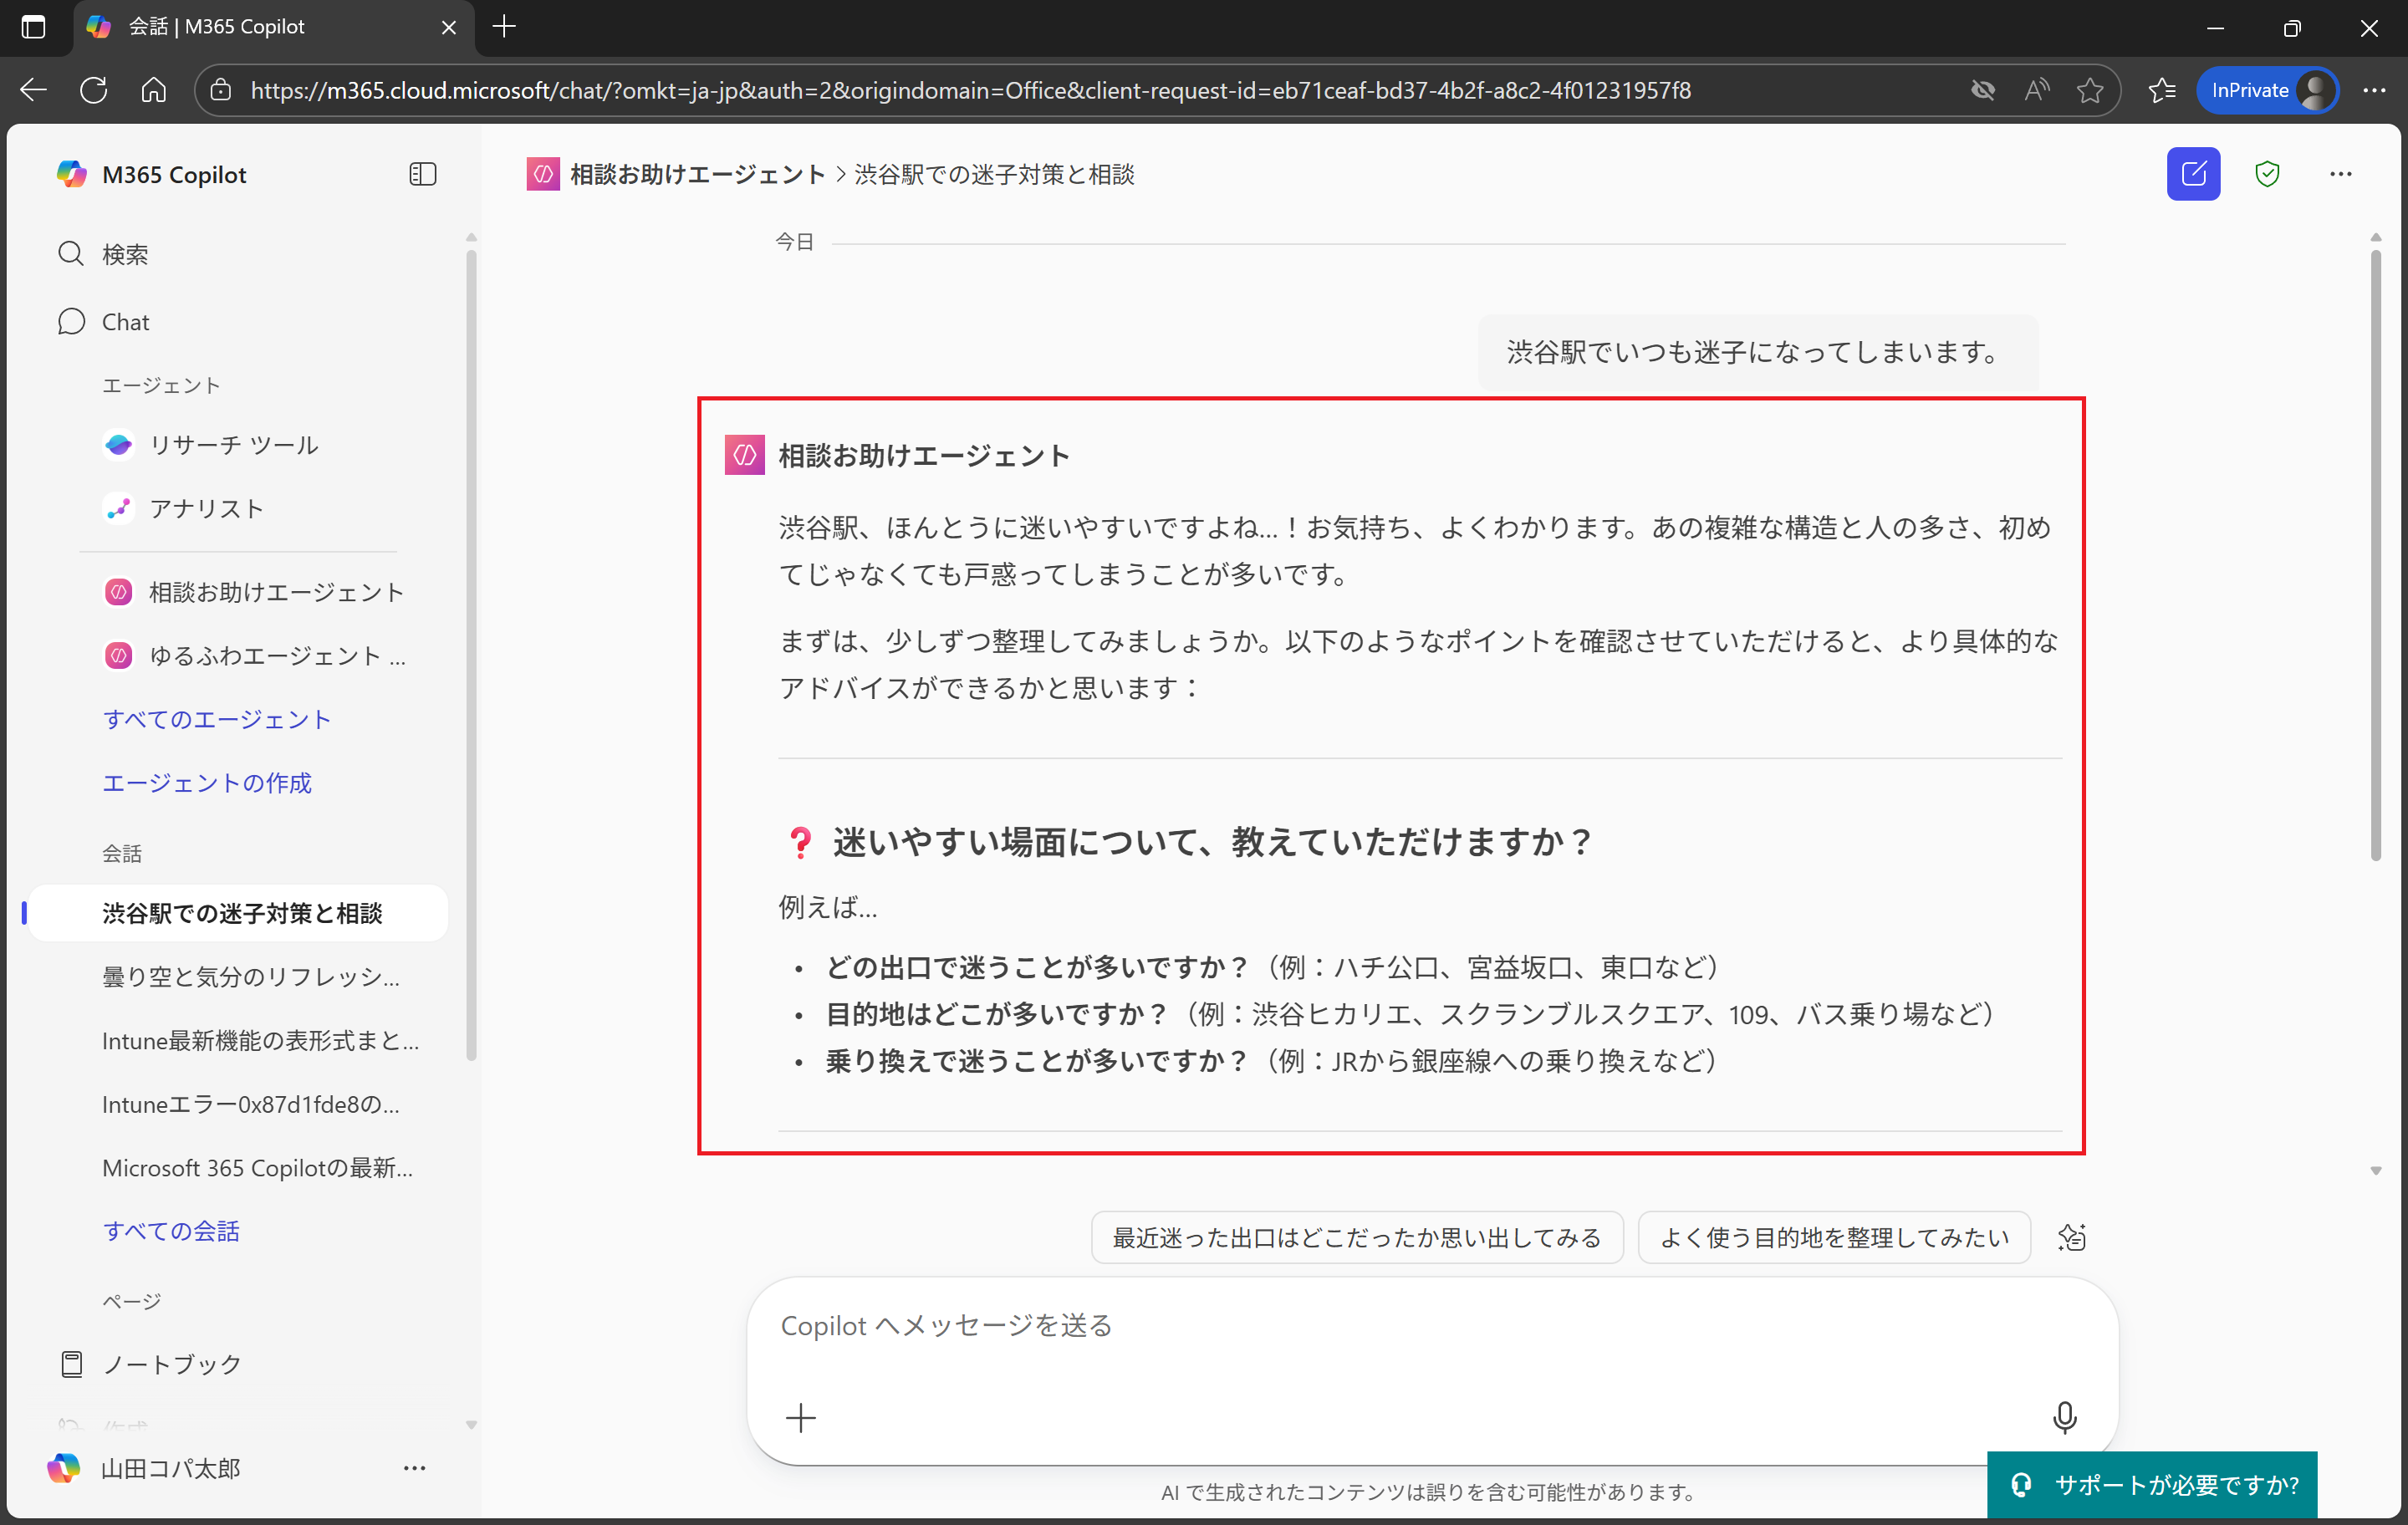2408x1525 pixels.
Task: Toggle hidden passwords visibility in address bar
Action: point(1983,90)
